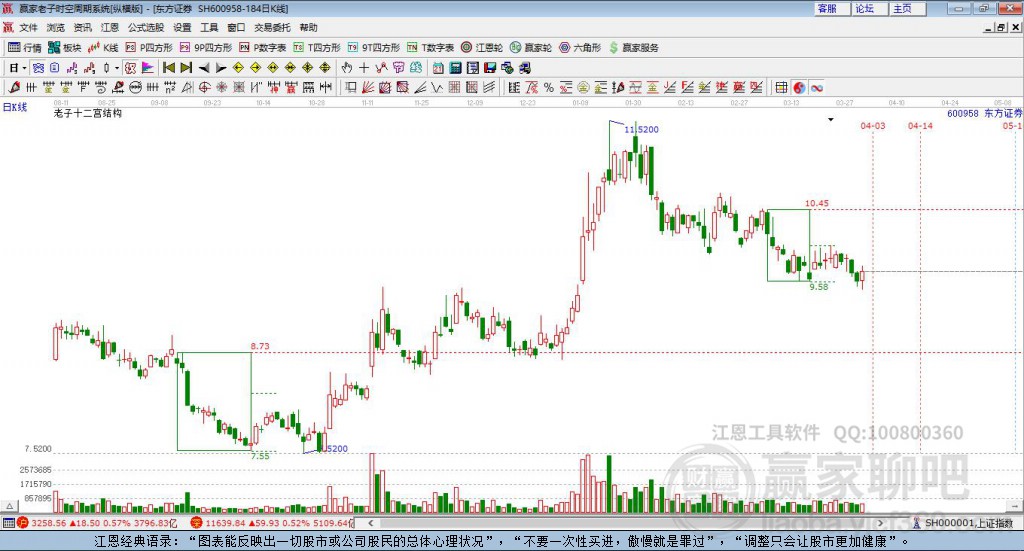Open the 浏览 menu
The image size is (1024, 551).
[x=56, y=27]
